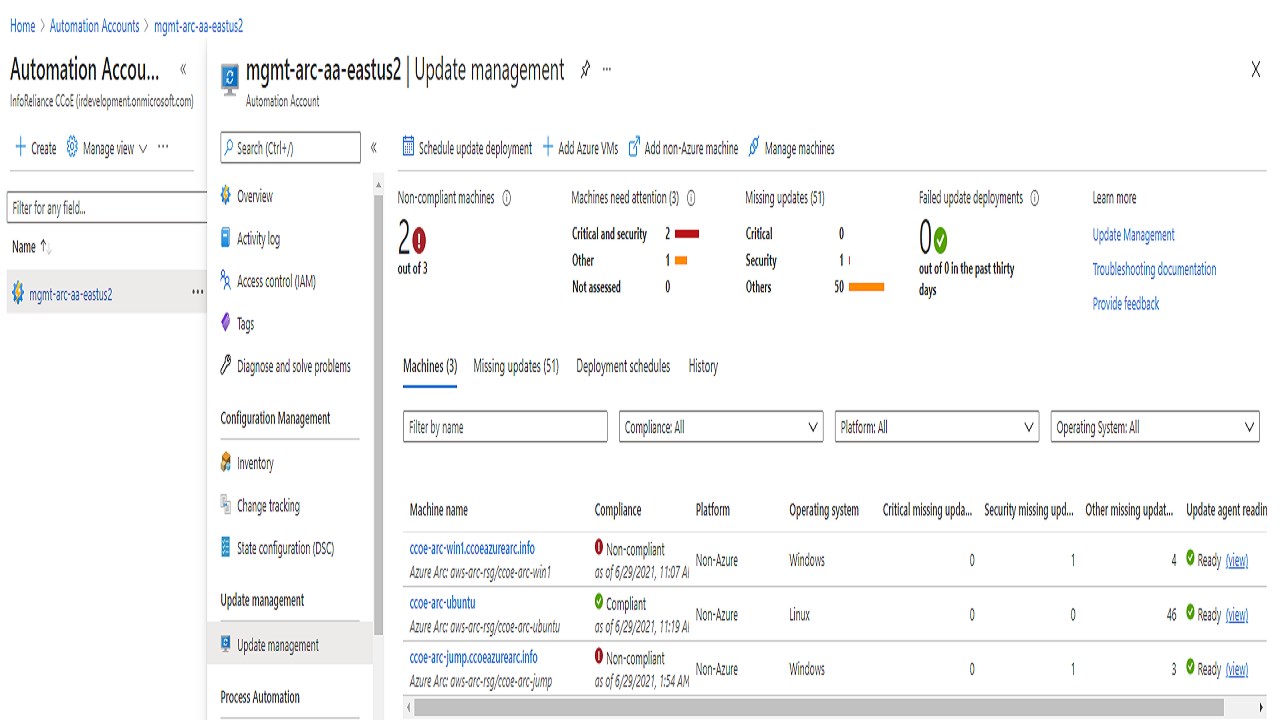Screen dimensions: 1280x720
Task: Click the Automation Accounts breadcrumb
Action: (x=94, y=26)
